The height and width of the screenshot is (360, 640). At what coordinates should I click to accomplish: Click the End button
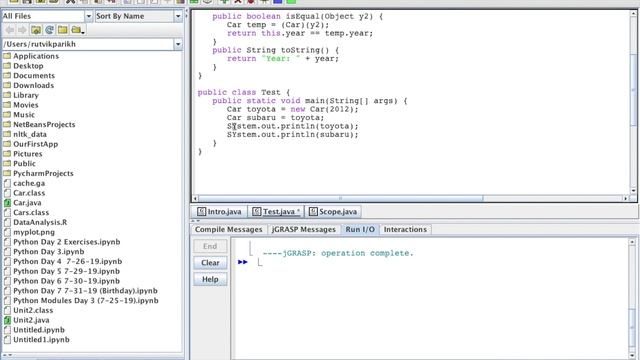210,246
